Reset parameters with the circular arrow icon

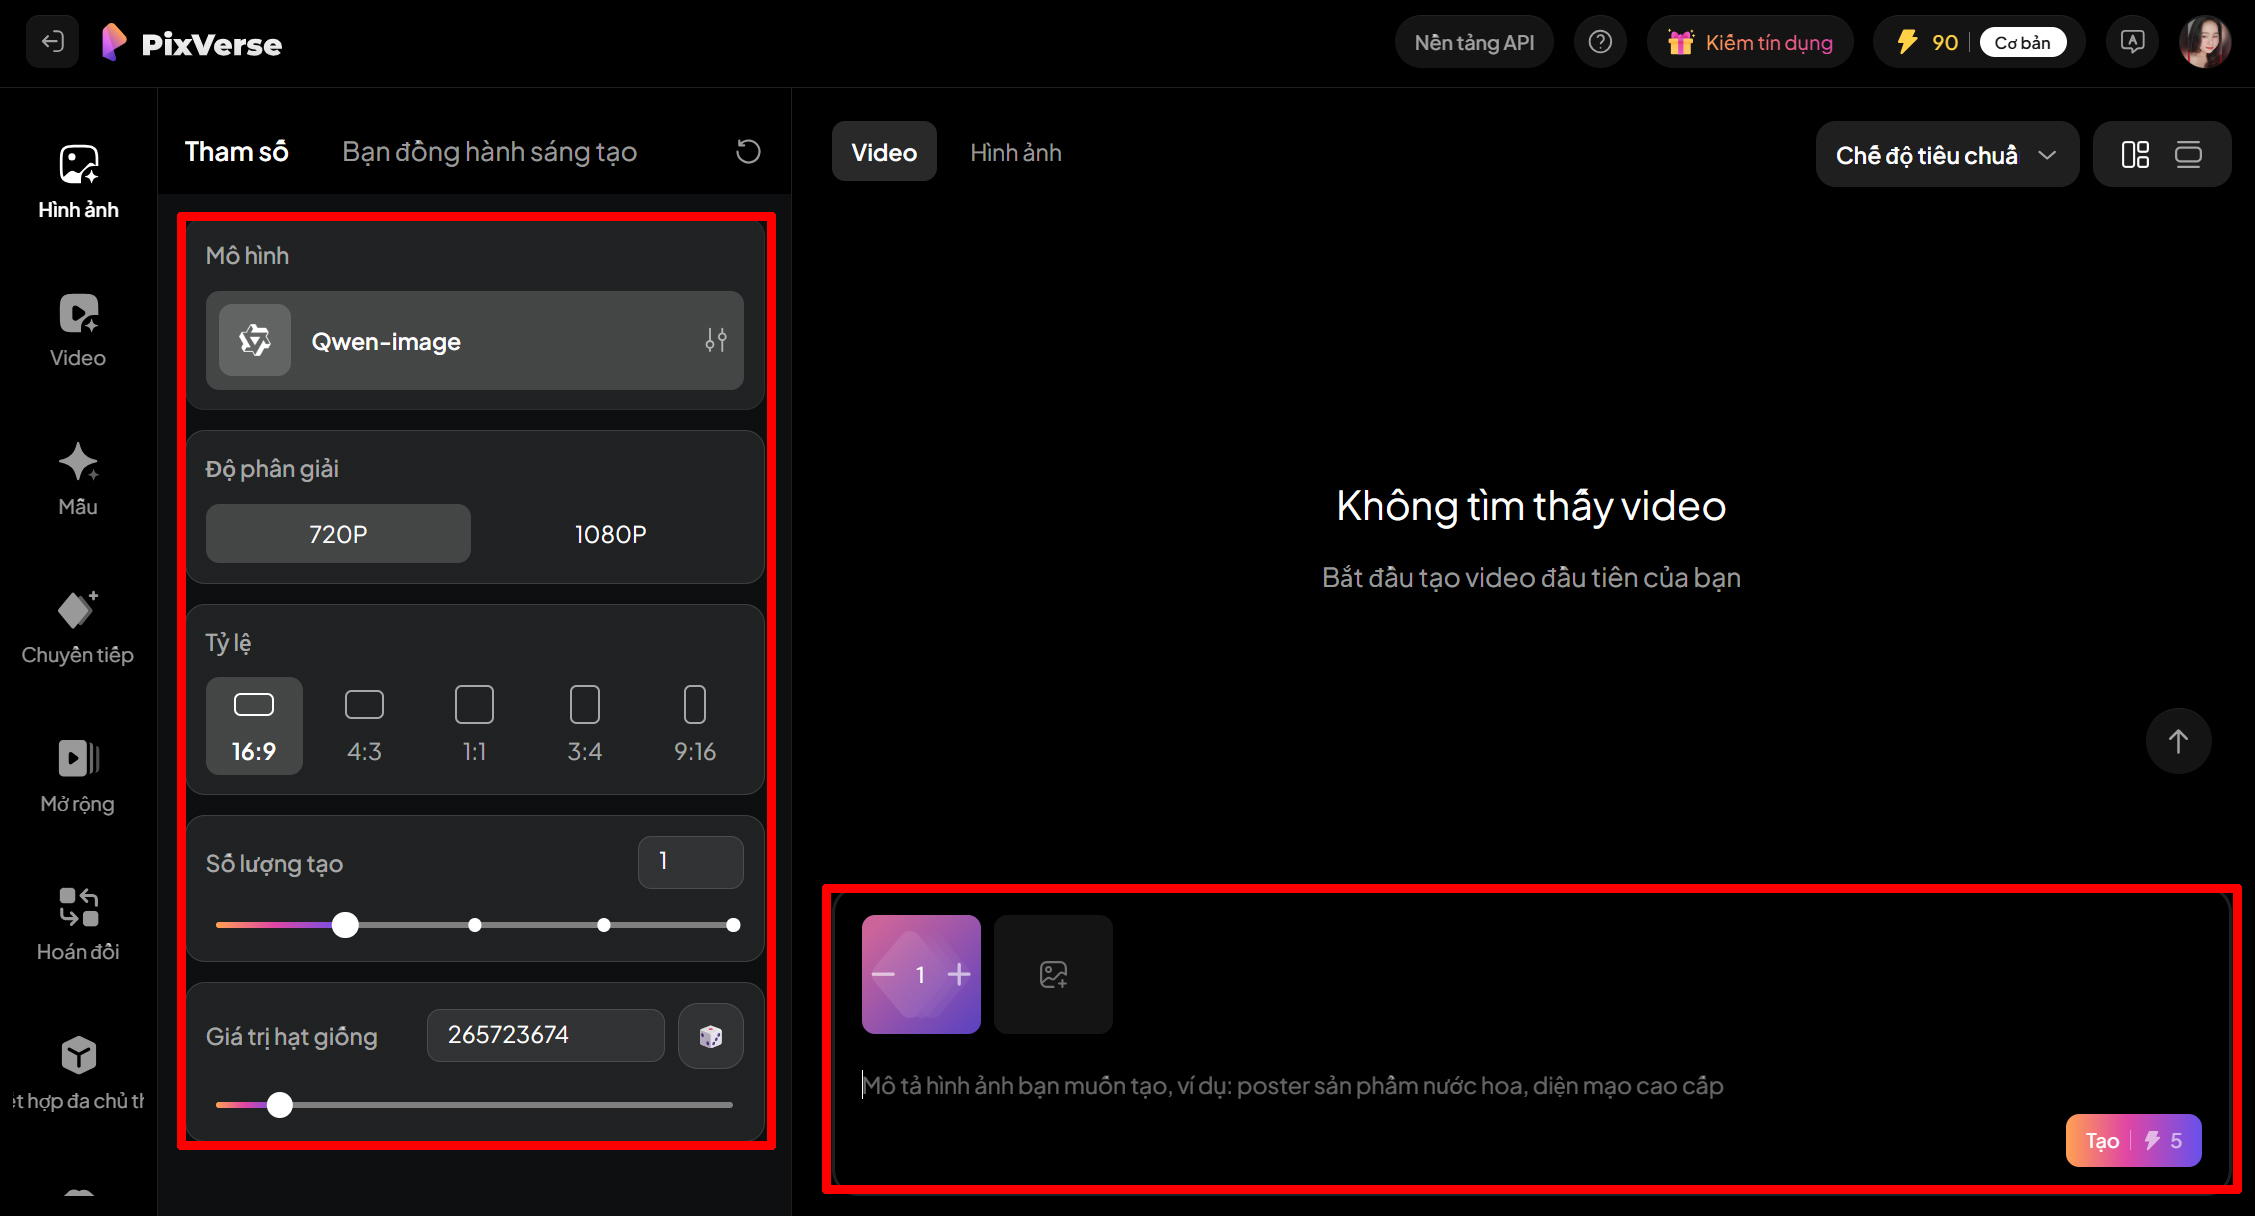(748, 151)
